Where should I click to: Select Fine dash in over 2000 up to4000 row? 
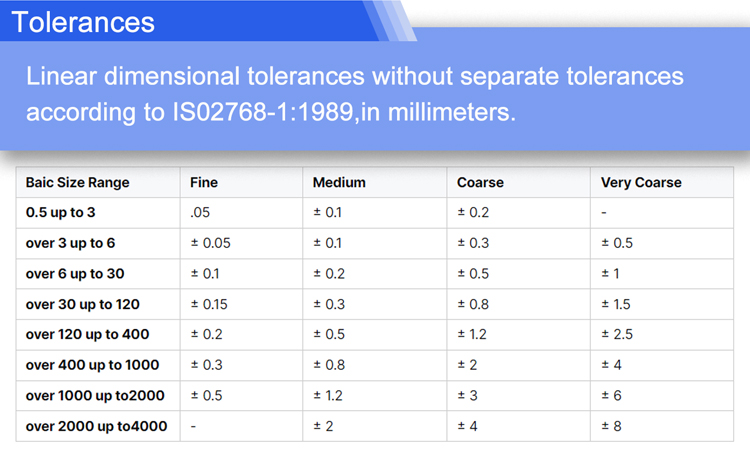[x=193, y=426]
